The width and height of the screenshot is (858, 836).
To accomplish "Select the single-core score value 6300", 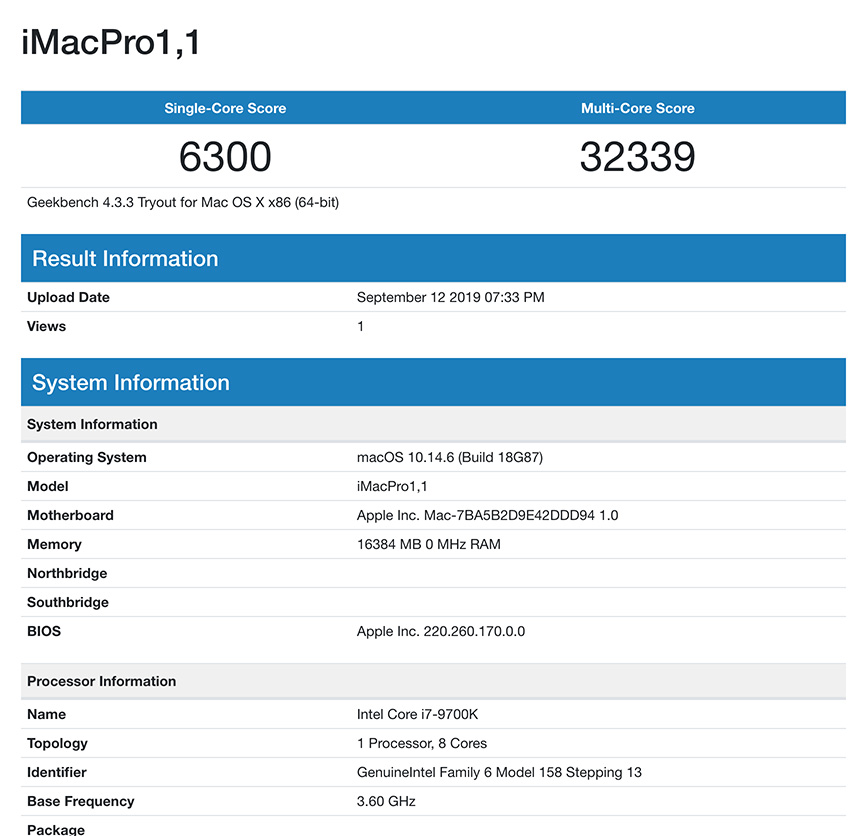I will (225, 157).
